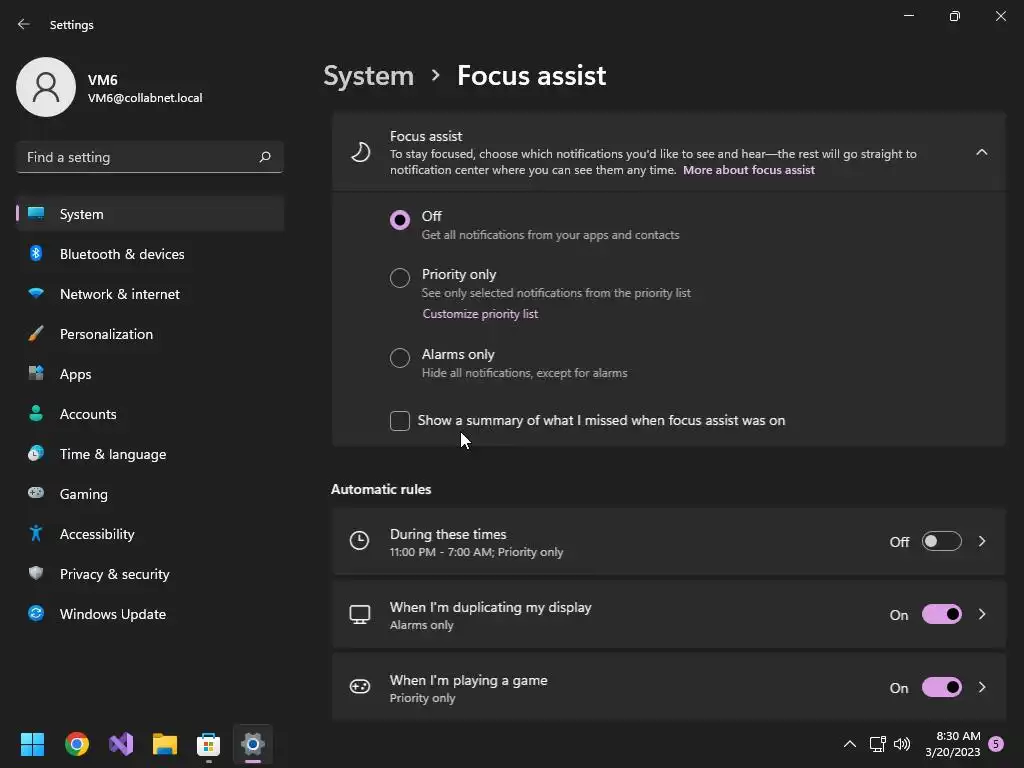
Task: Disable the duplicating my display toggle
Action: pos(941,614)
